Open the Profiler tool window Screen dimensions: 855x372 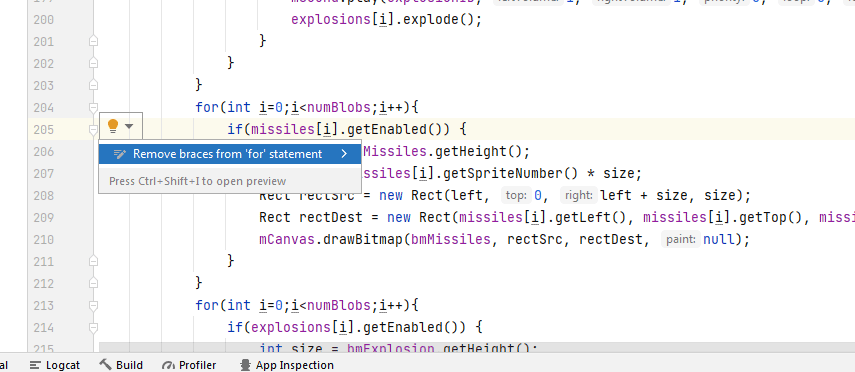189,365
